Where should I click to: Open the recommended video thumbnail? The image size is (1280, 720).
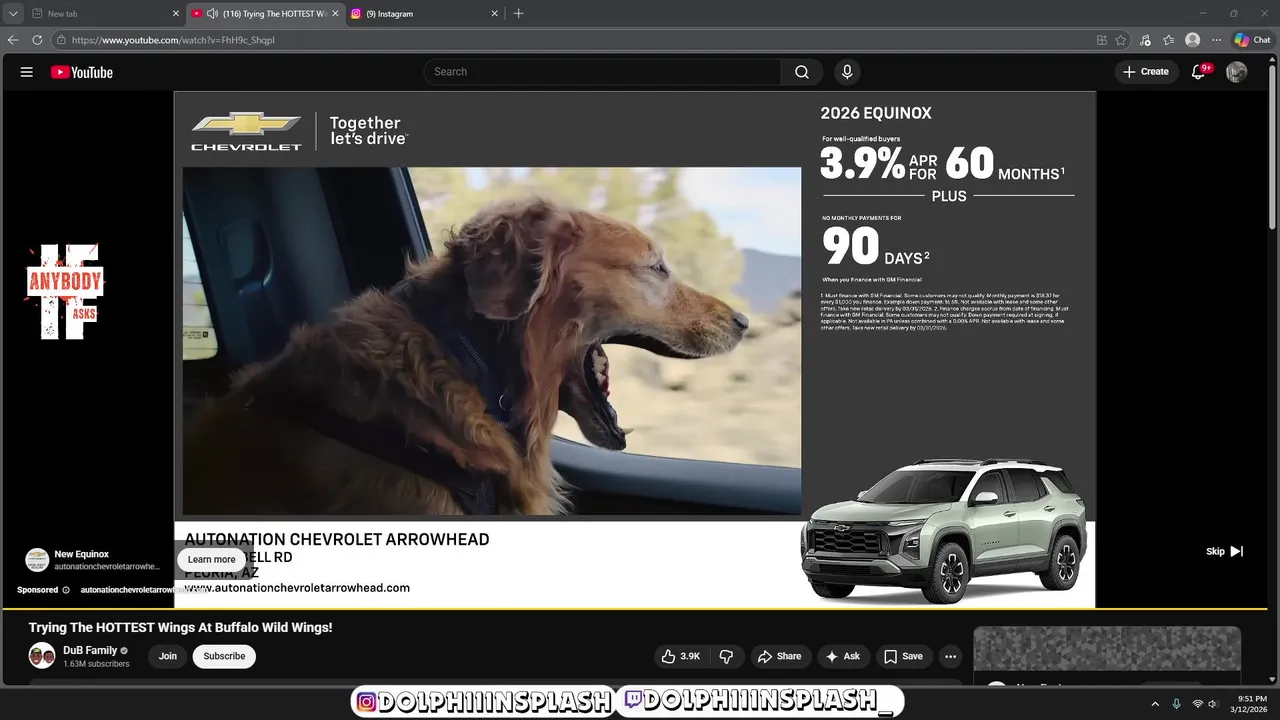(x=1107, y=649)
